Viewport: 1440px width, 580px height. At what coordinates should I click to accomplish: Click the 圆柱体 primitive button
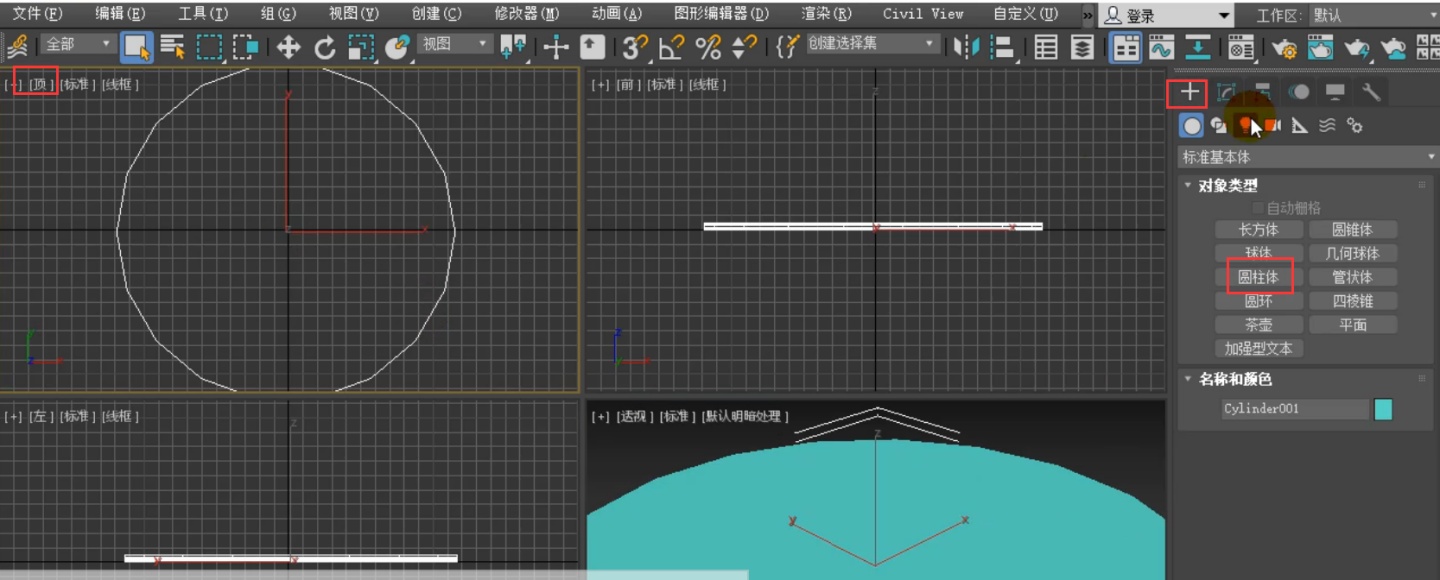[x=1259, y=277]
